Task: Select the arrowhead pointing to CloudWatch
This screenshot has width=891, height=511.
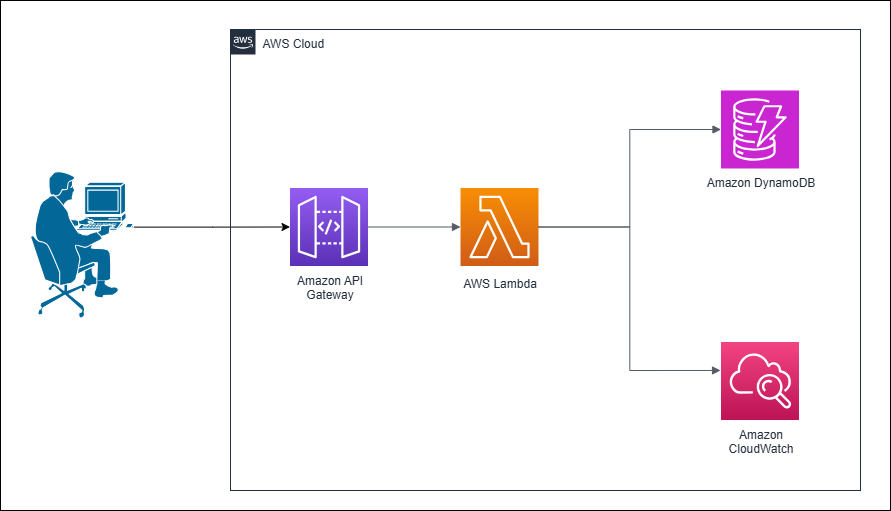Action: coord(714,370)
